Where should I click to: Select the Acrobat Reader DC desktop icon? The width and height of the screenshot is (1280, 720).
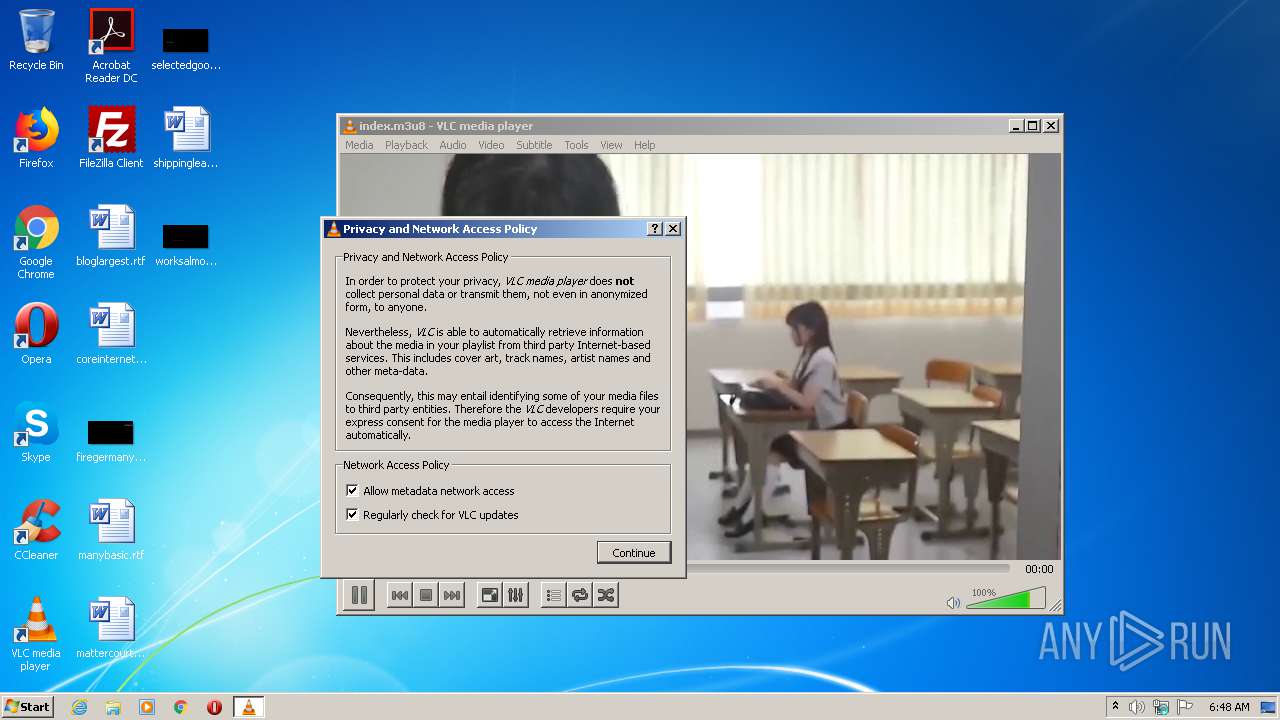coord(111,46)
